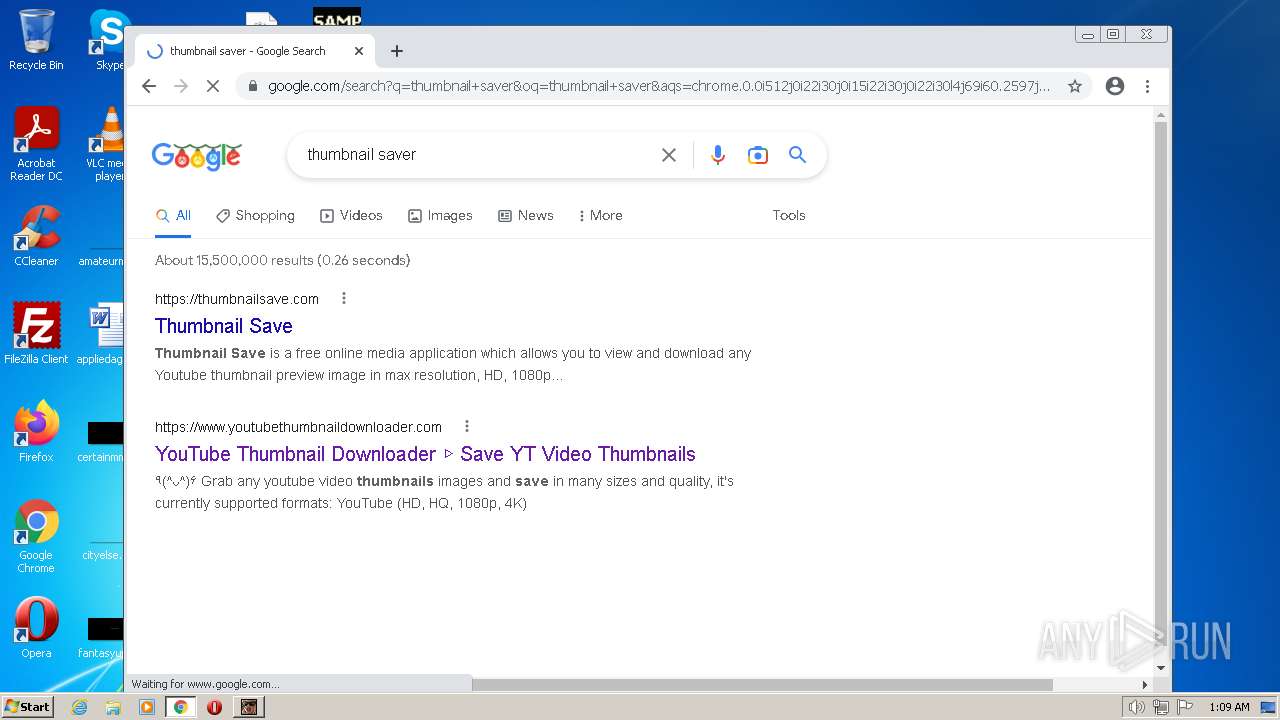This screenshot has width=1280, height=720.
Task: Open Windows Media Player from the taskbar
Action: (x=147, y=707)
